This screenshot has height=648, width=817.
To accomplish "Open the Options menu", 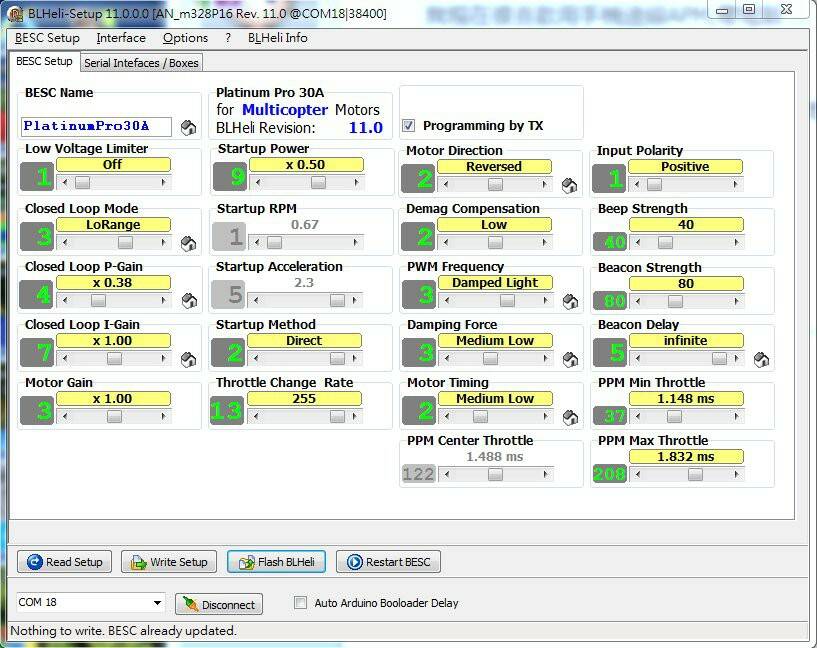I will (185, 38).
